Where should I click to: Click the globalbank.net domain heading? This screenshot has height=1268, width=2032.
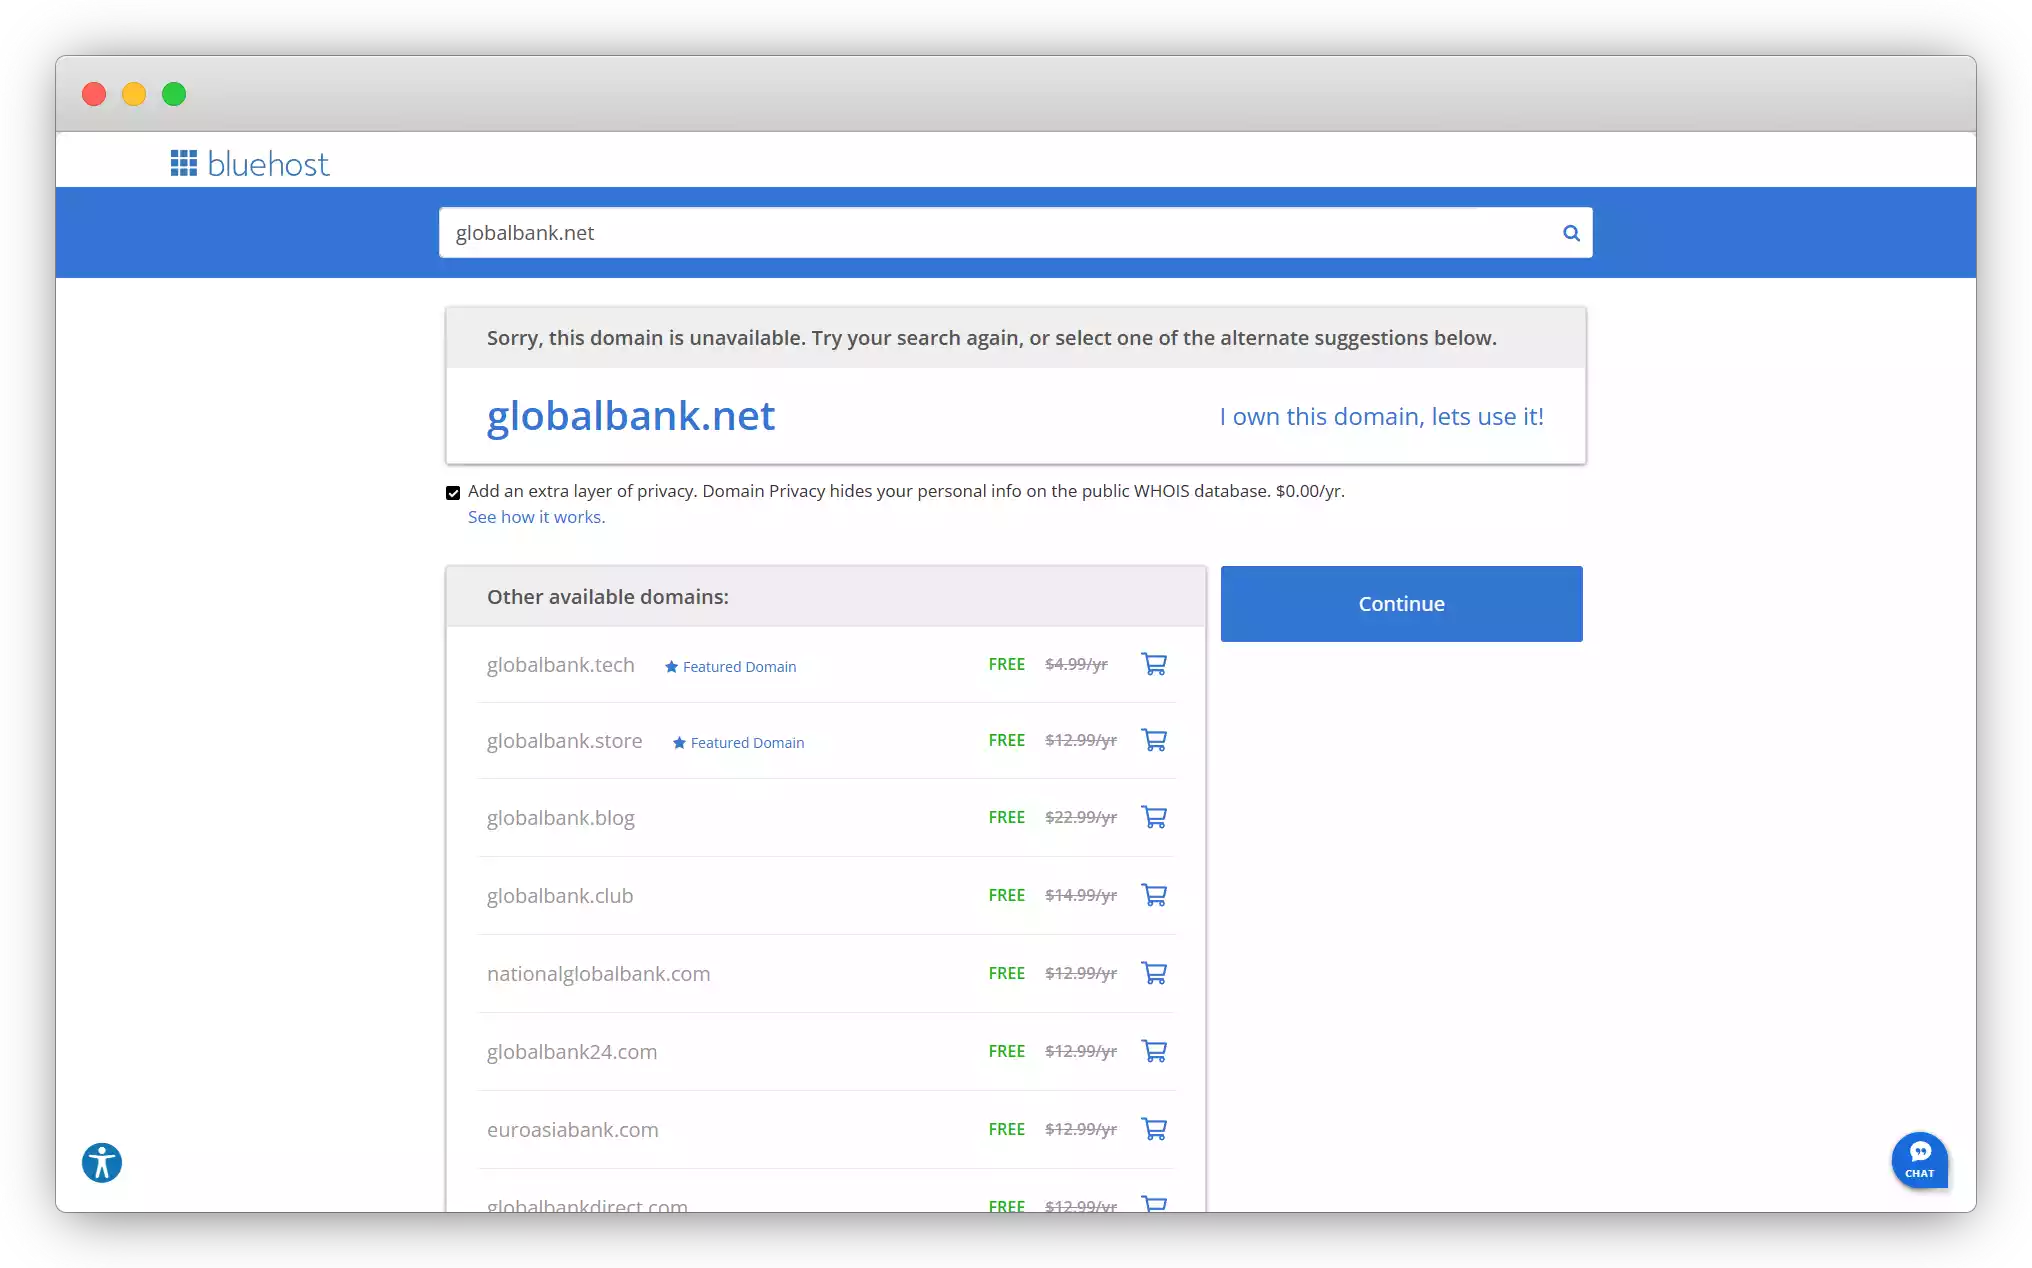point(630,416)
